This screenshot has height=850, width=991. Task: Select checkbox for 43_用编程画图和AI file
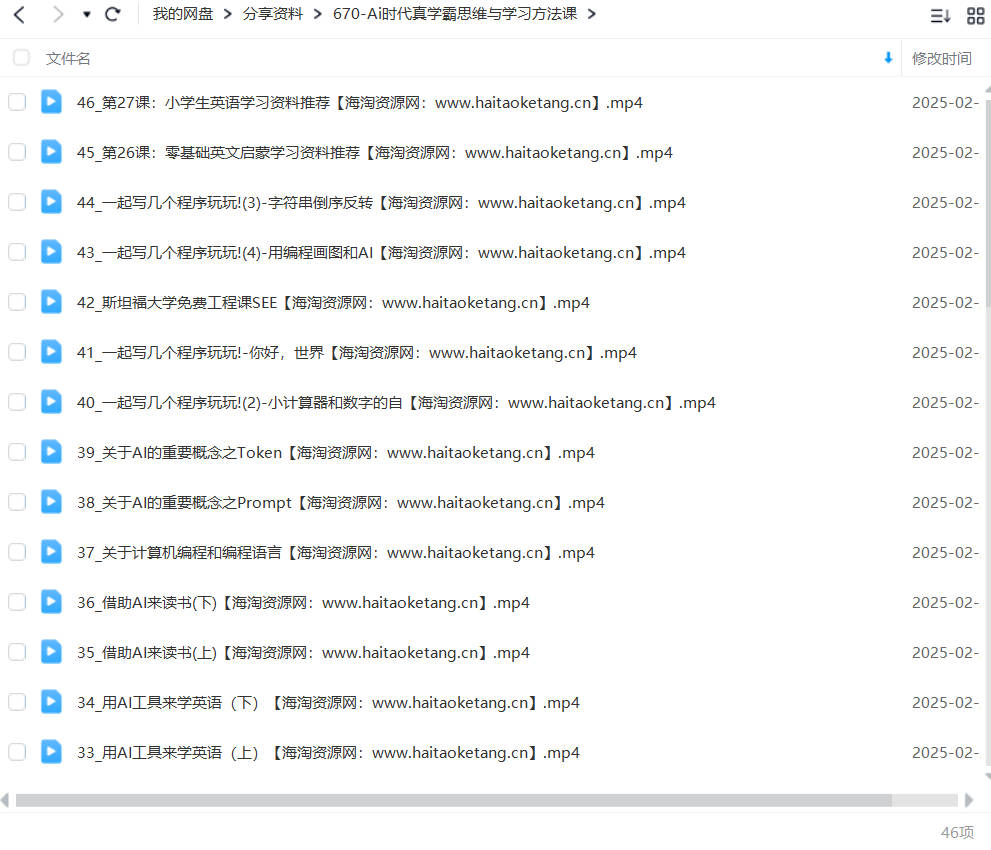pyautogui.click(x=17, y=252)
